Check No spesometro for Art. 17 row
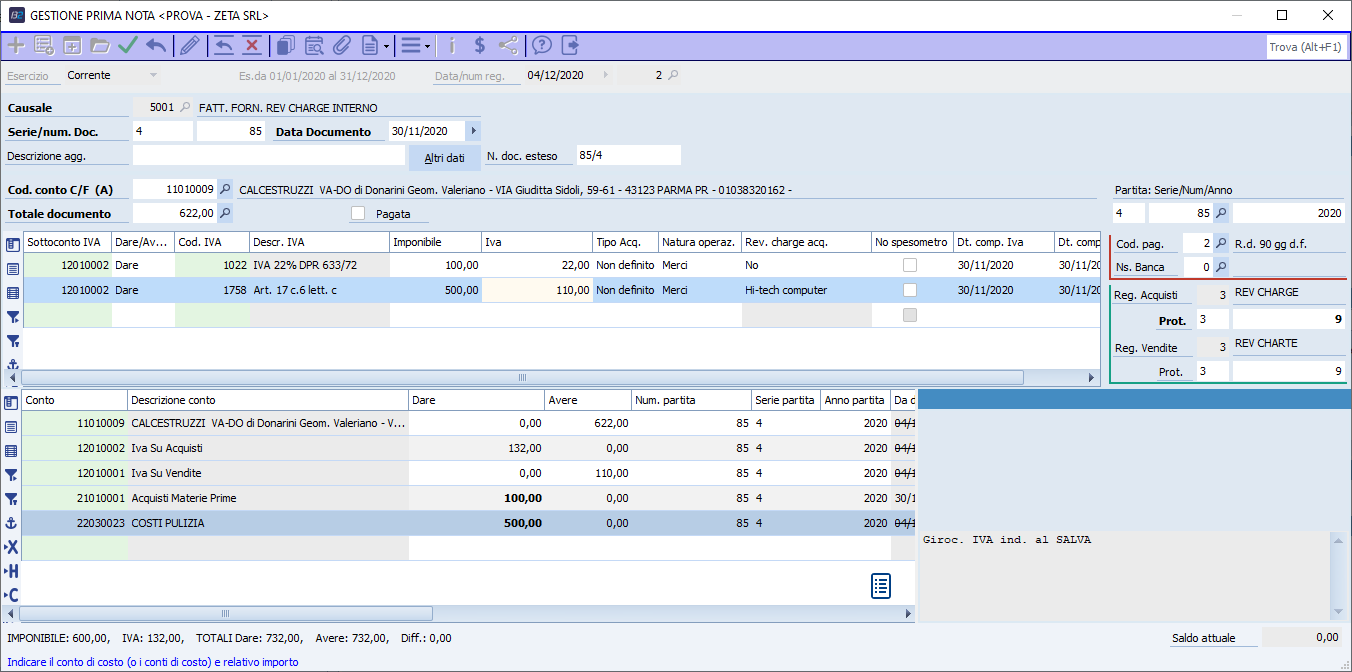1352x672 pixels. pyautogui.click(x=910, y=290)
